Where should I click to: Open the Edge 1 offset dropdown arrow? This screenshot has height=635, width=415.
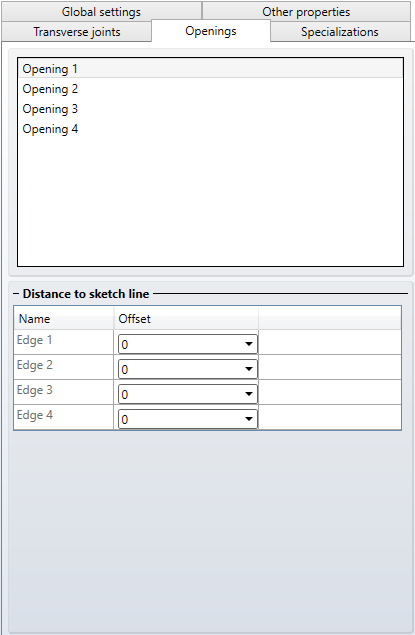tap(249, 344)
